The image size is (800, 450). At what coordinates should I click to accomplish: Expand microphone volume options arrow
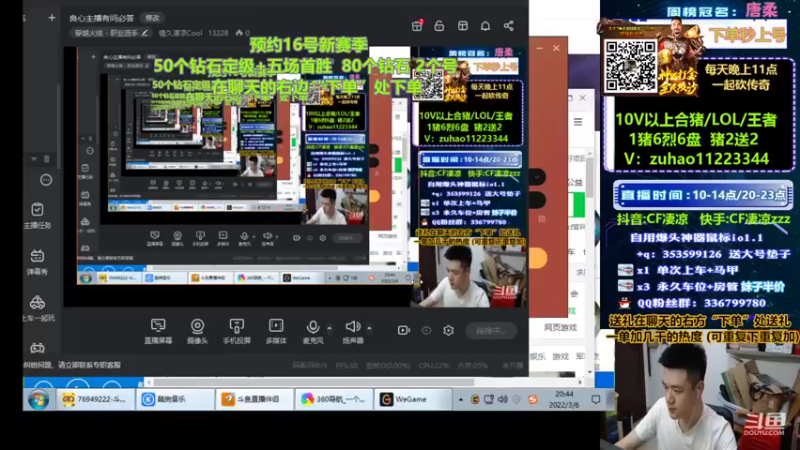click(x=330, y=328)
